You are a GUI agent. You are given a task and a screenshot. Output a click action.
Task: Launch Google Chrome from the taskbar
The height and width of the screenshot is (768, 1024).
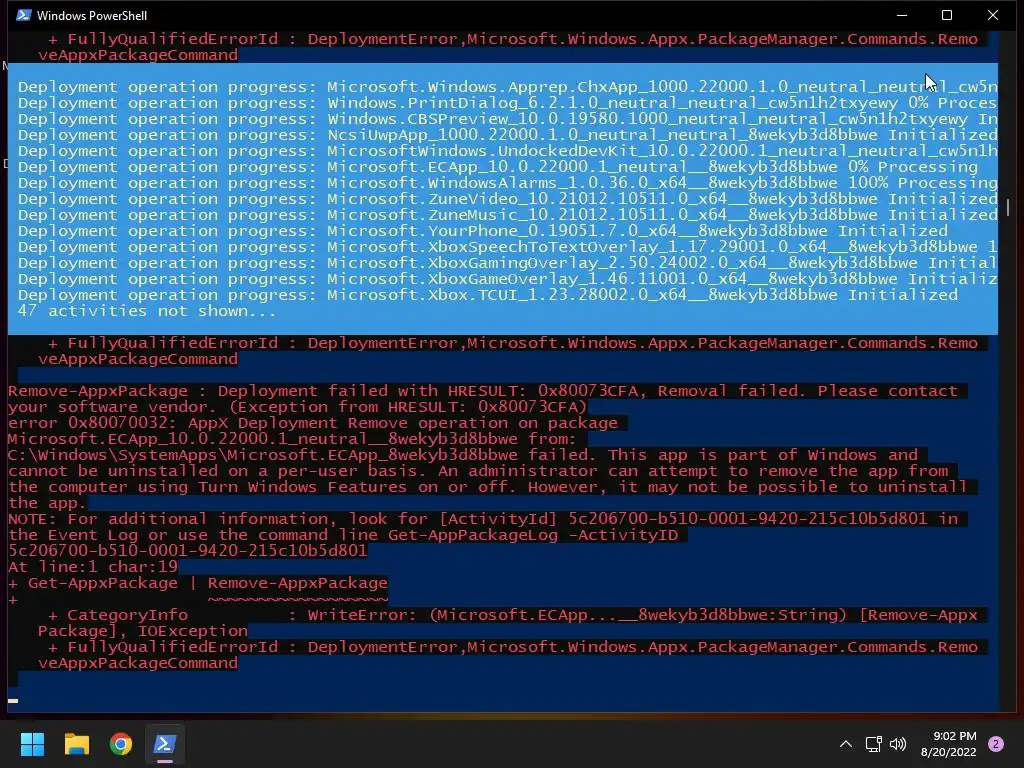tap(121, 744)
